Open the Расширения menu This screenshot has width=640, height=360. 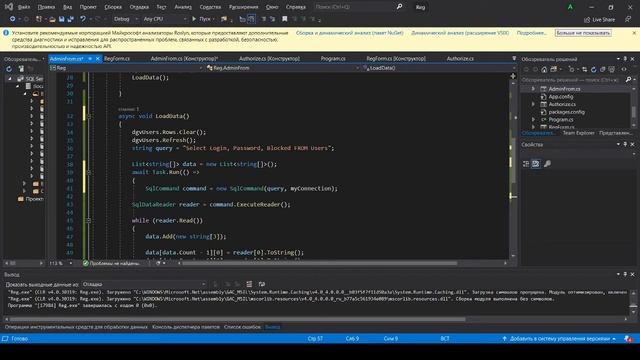click(243, 7)
